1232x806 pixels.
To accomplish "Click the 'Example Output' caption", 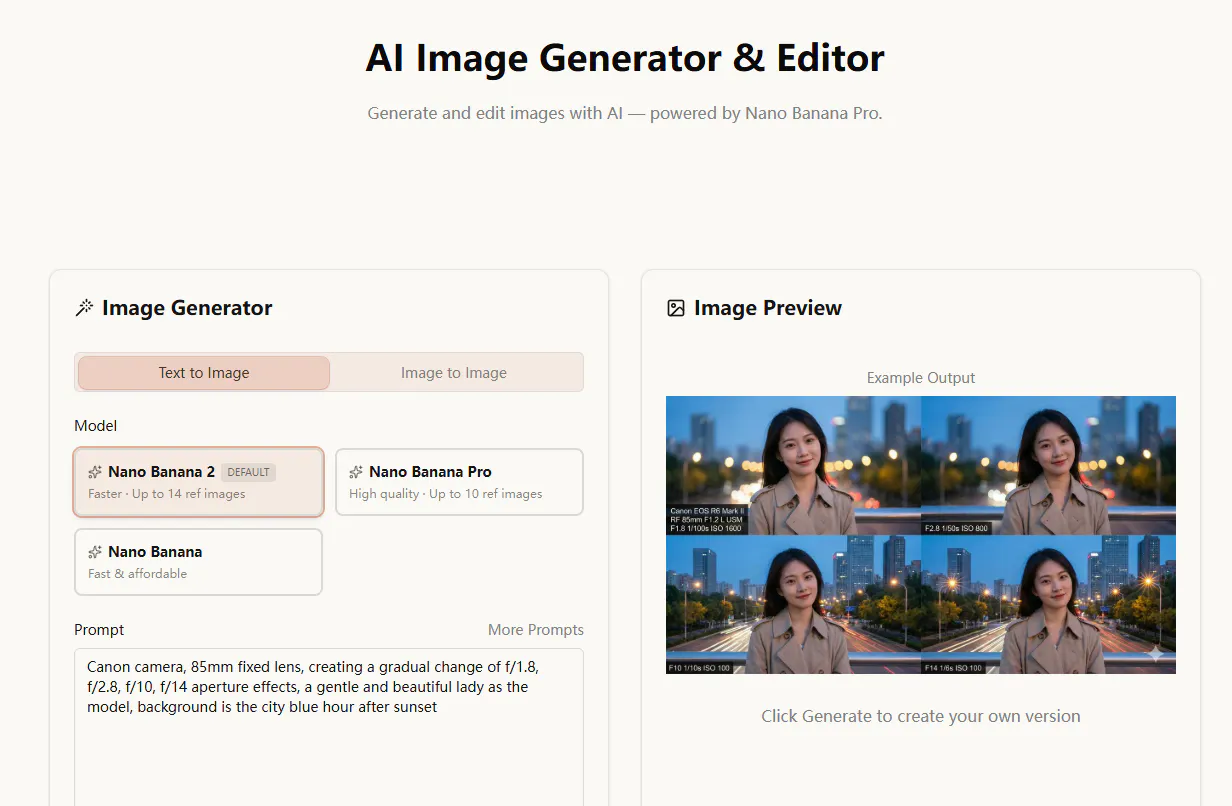I will tap(921, 378).
